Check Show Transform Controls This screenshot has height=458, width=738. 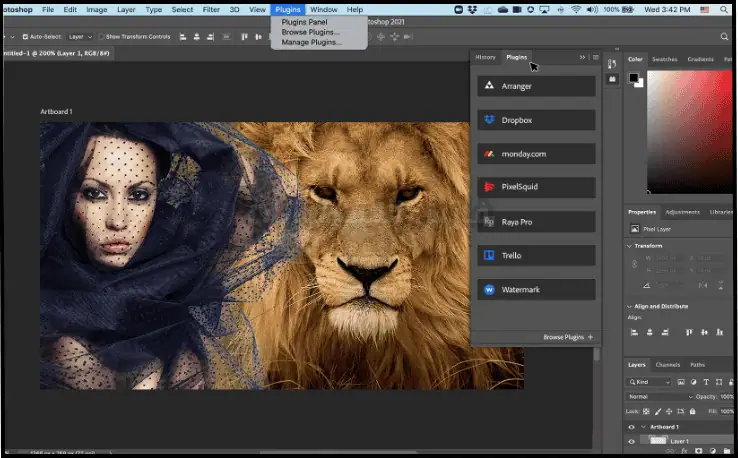click(101, 36)
